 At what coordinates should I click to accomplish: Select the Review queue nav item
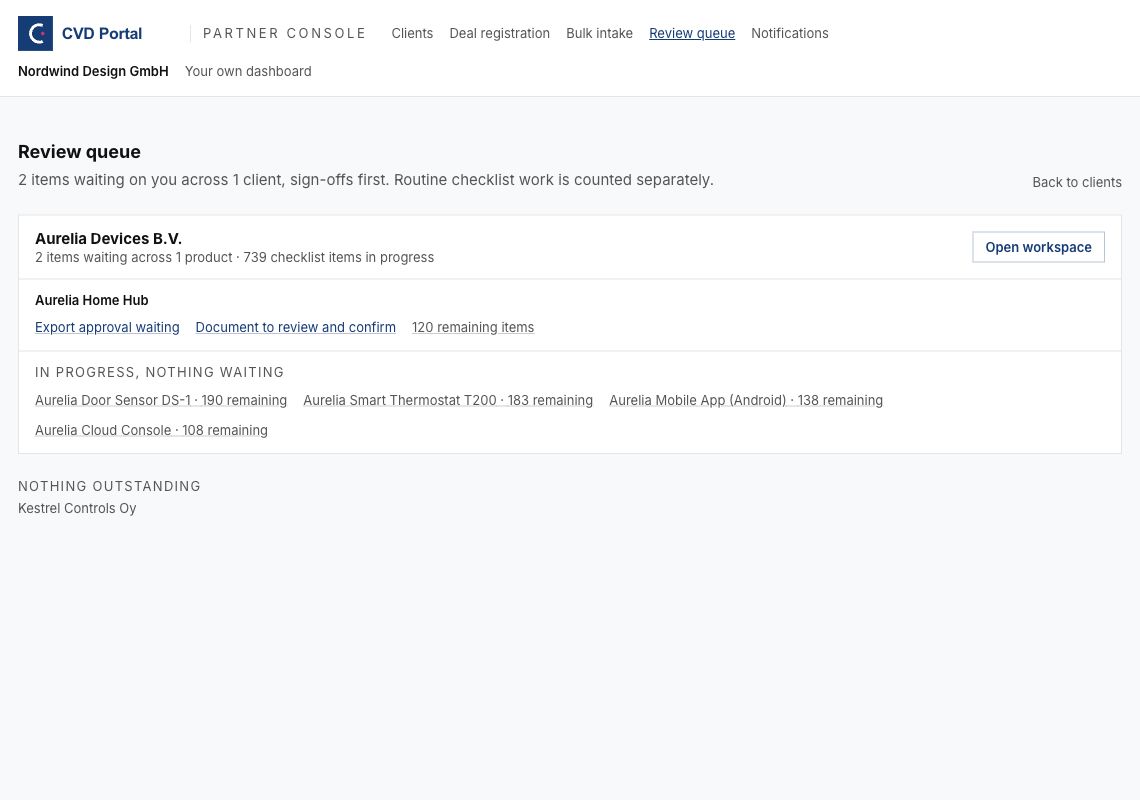692,33
